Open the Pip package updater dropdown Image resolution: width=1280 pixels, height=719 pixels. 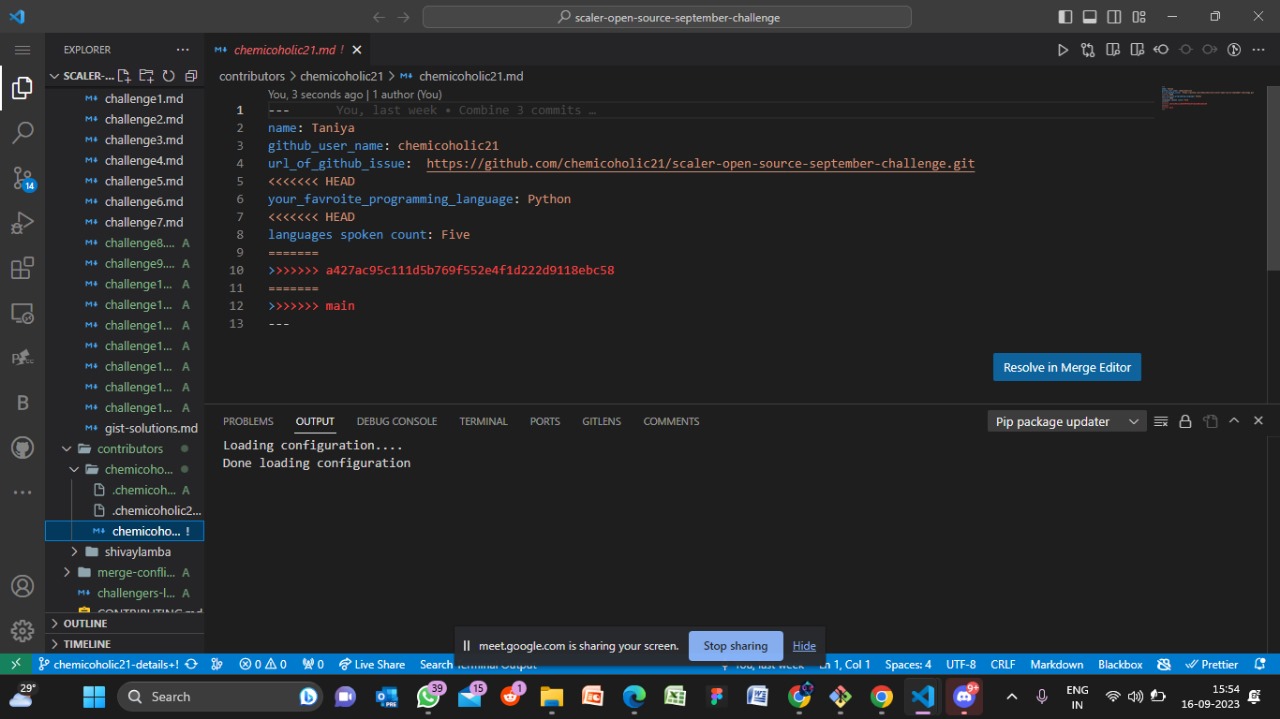[x=1065, y=421]
